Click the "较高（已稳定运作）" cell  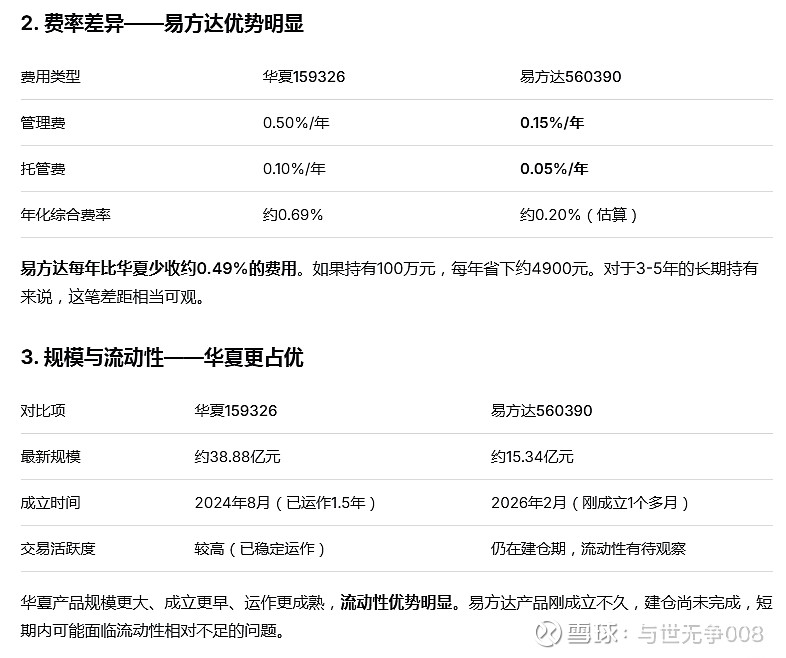(x=260, y=549)
